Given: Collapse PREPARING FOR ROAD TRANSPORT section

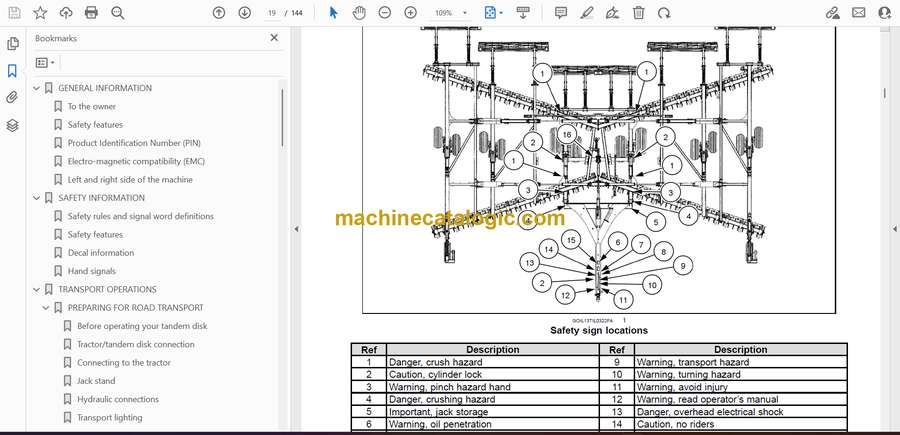Looking at the screenshot, I should point(46,308).
